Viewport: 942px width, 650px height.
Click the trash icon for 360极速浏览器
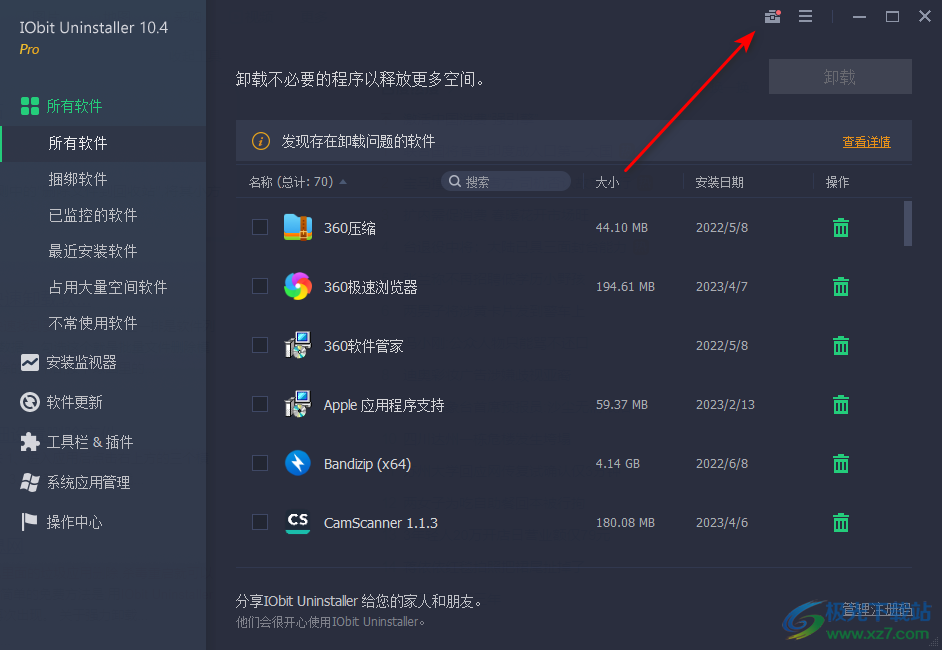(x=840, y=287)
